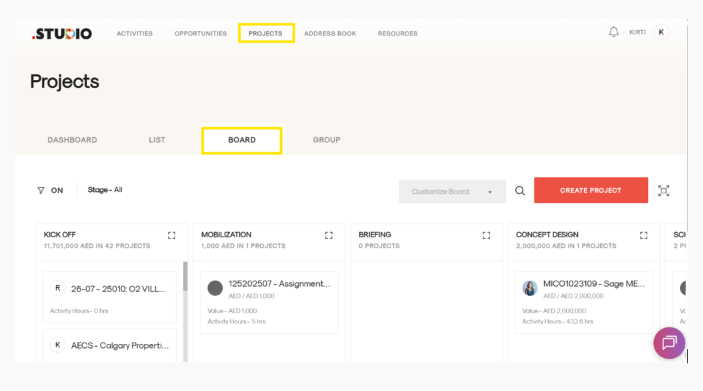Expand the Concept Design column
Viewport: 703px width, 391px height.
point(643,235)
